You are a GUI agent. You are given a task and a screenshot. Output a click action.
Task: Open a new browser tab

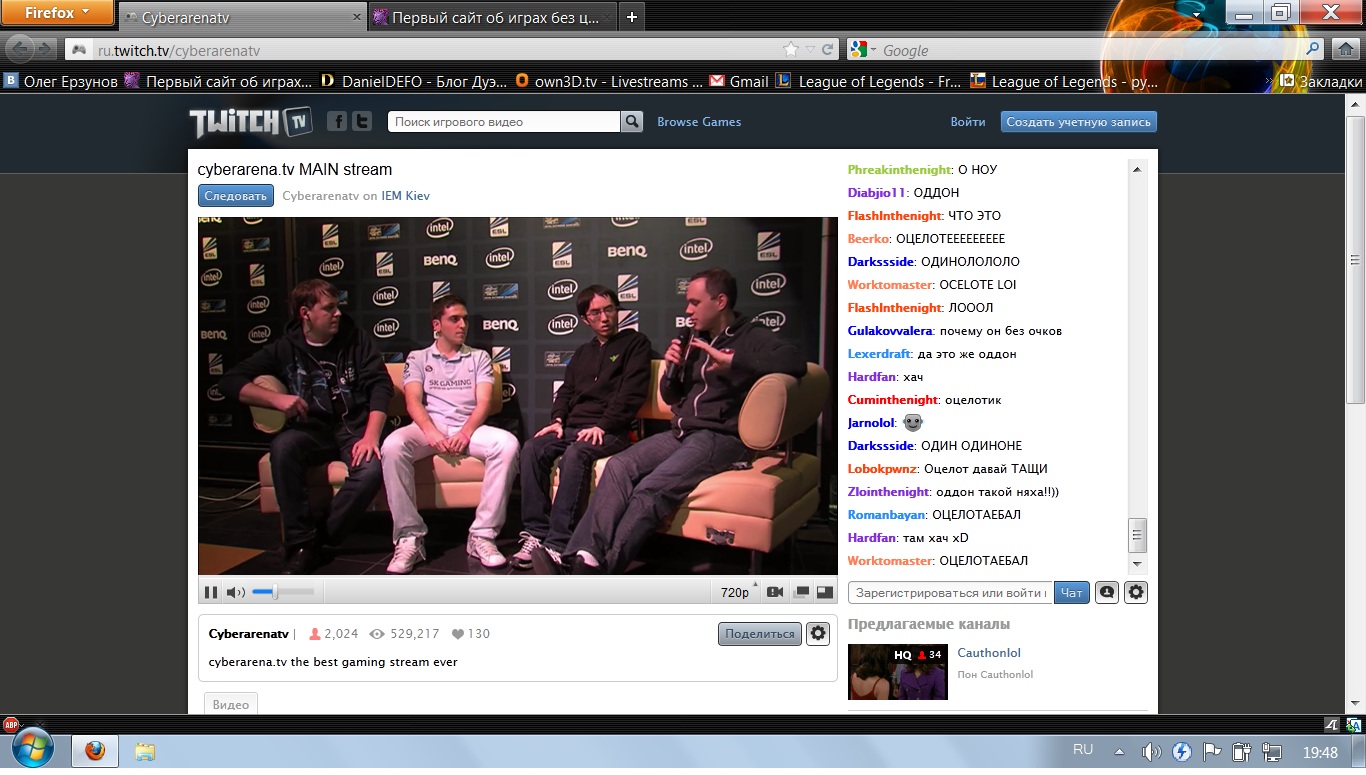click(x=631, y=18)
